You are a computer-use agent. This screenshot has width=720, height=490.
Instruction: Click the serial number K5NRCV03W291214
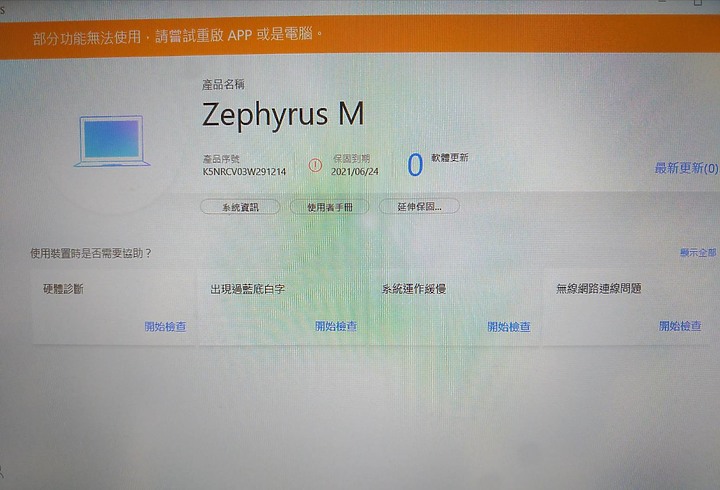click(x=244, y=172)
